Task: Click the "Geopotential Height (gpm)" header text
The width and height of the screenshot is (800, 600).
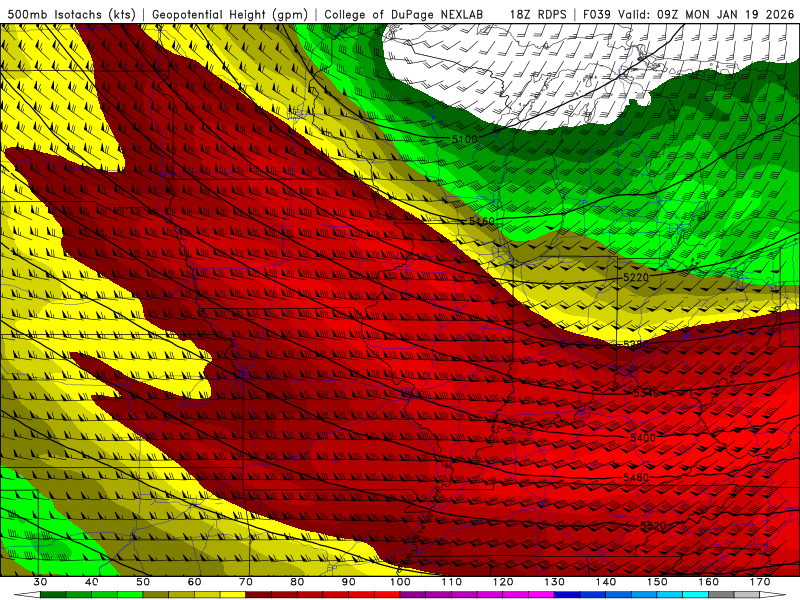Action: [x=230, y=14]
